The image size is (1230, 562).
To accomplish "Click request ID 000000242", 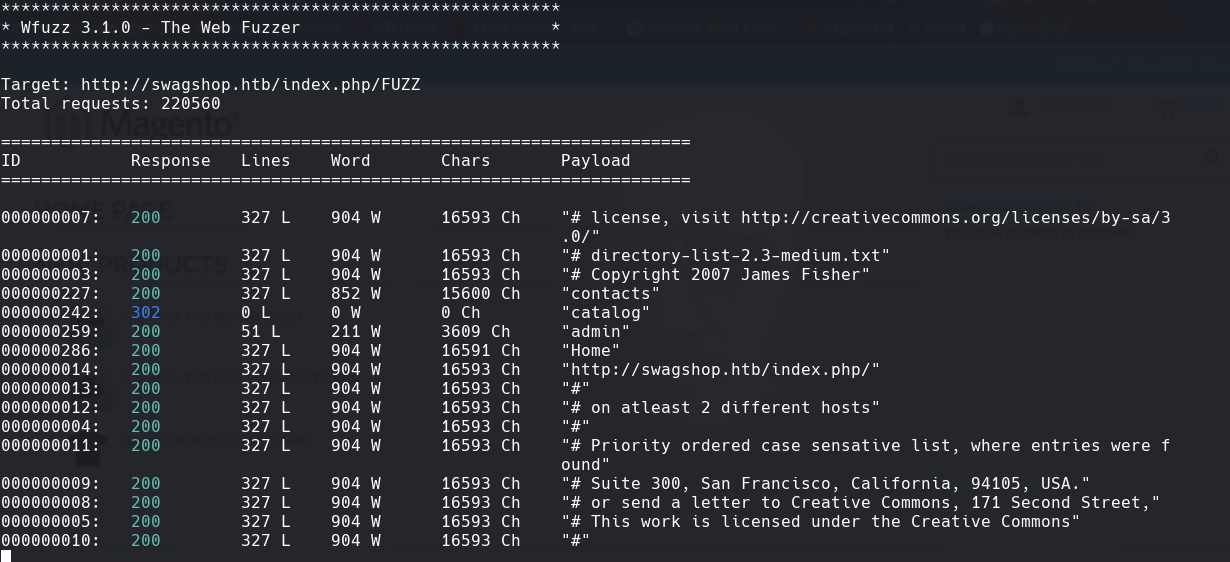I will pyautogui.click(x=51, y=312).
